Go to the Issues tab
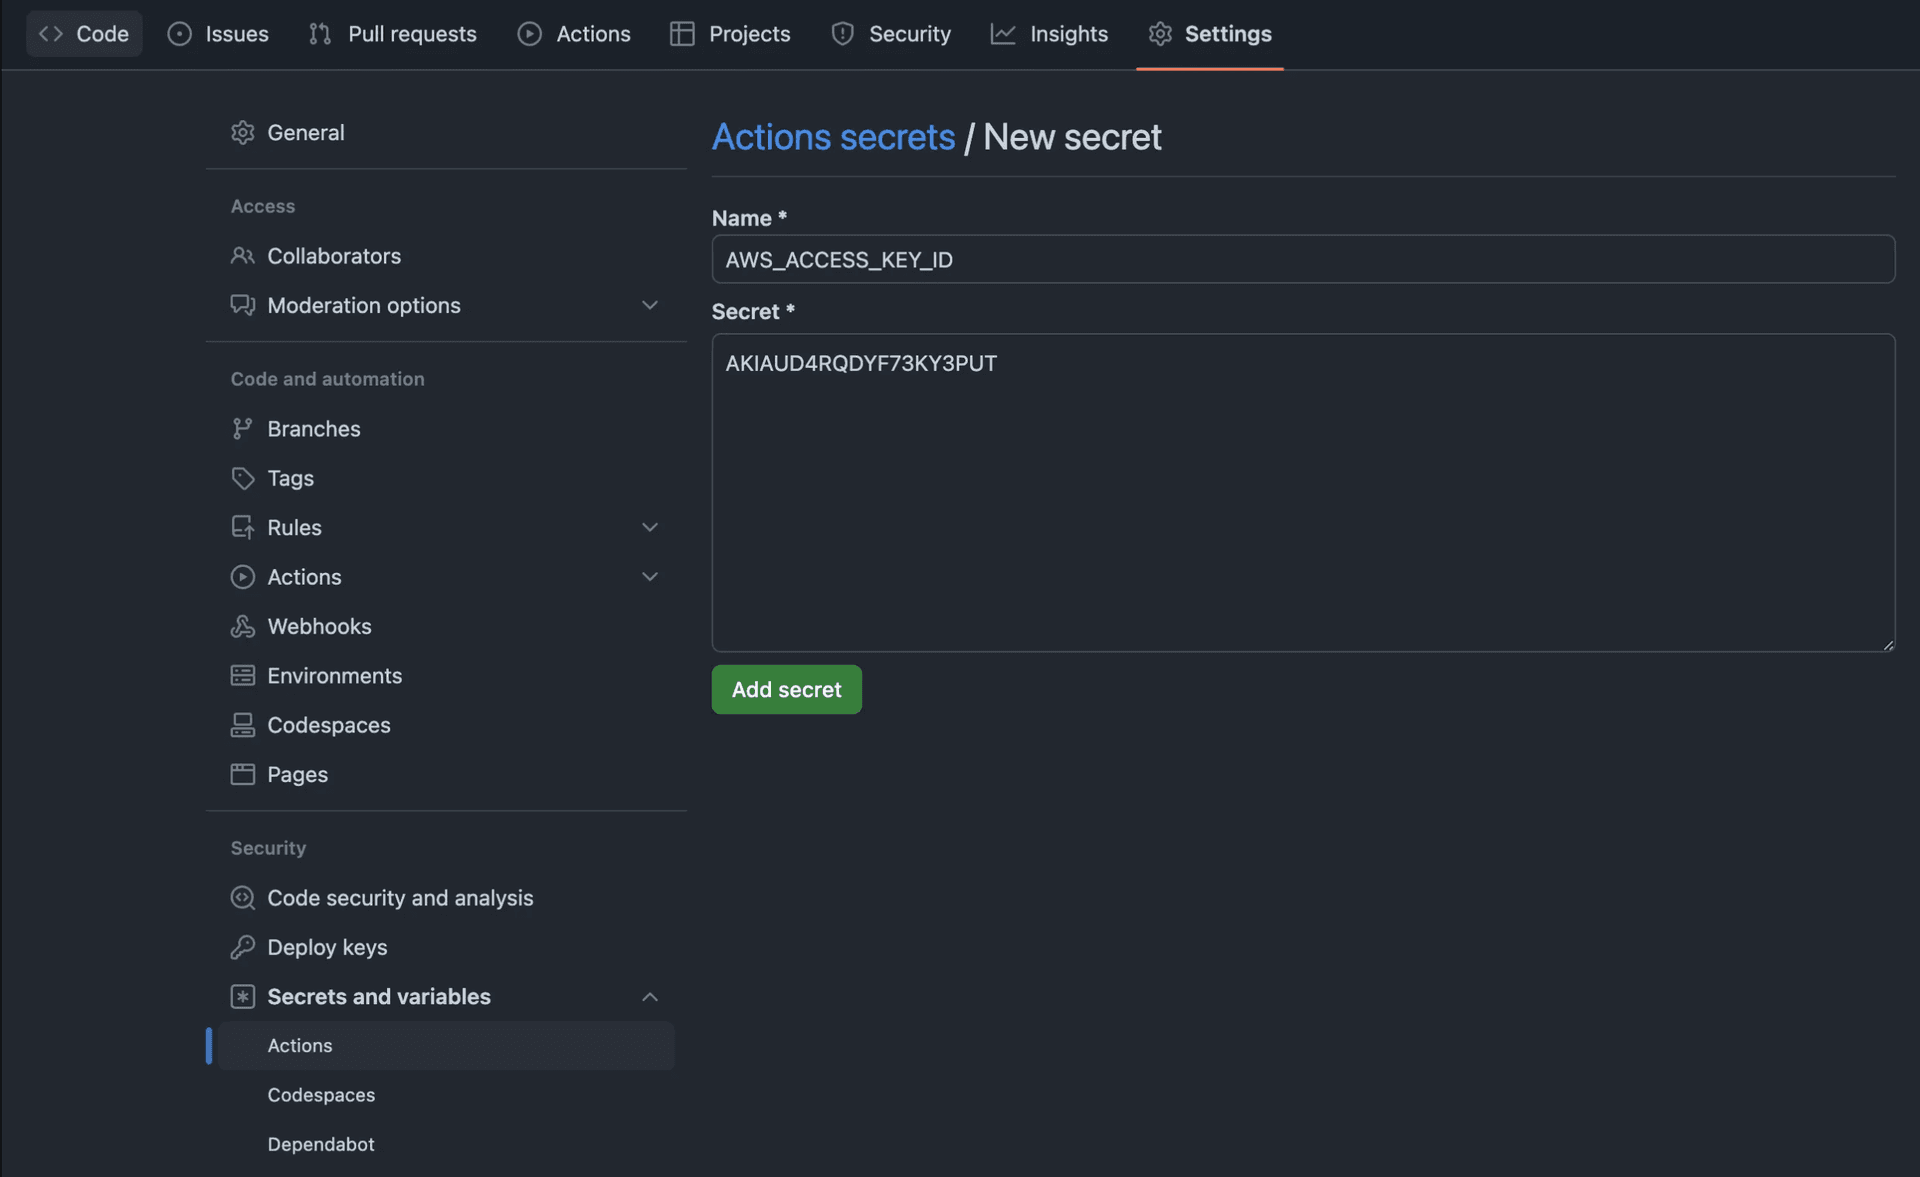The width and height of the screenshot is (1920, 1177). tap(218, 34)
